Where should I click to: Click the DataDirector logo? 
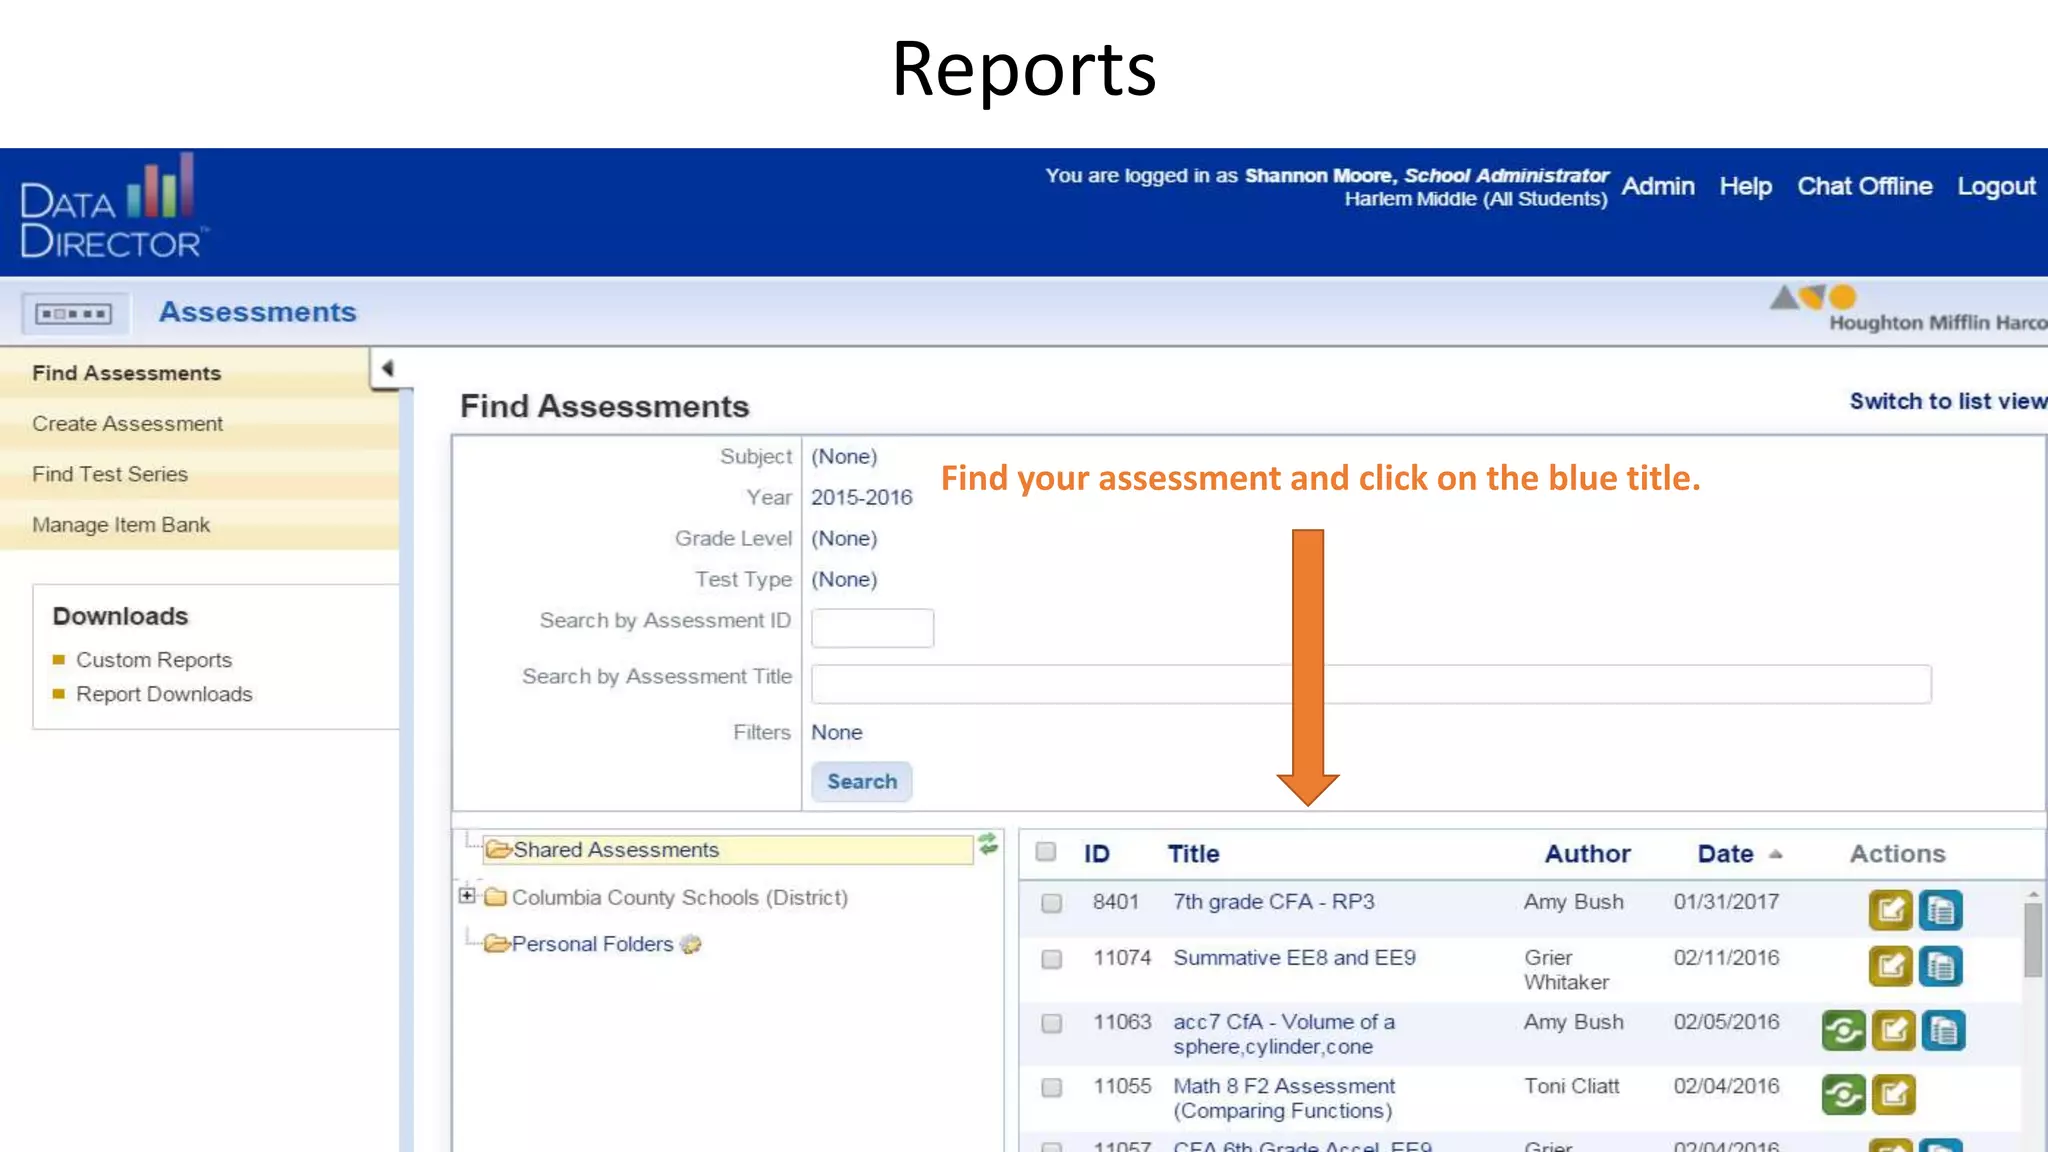[113, 207]
